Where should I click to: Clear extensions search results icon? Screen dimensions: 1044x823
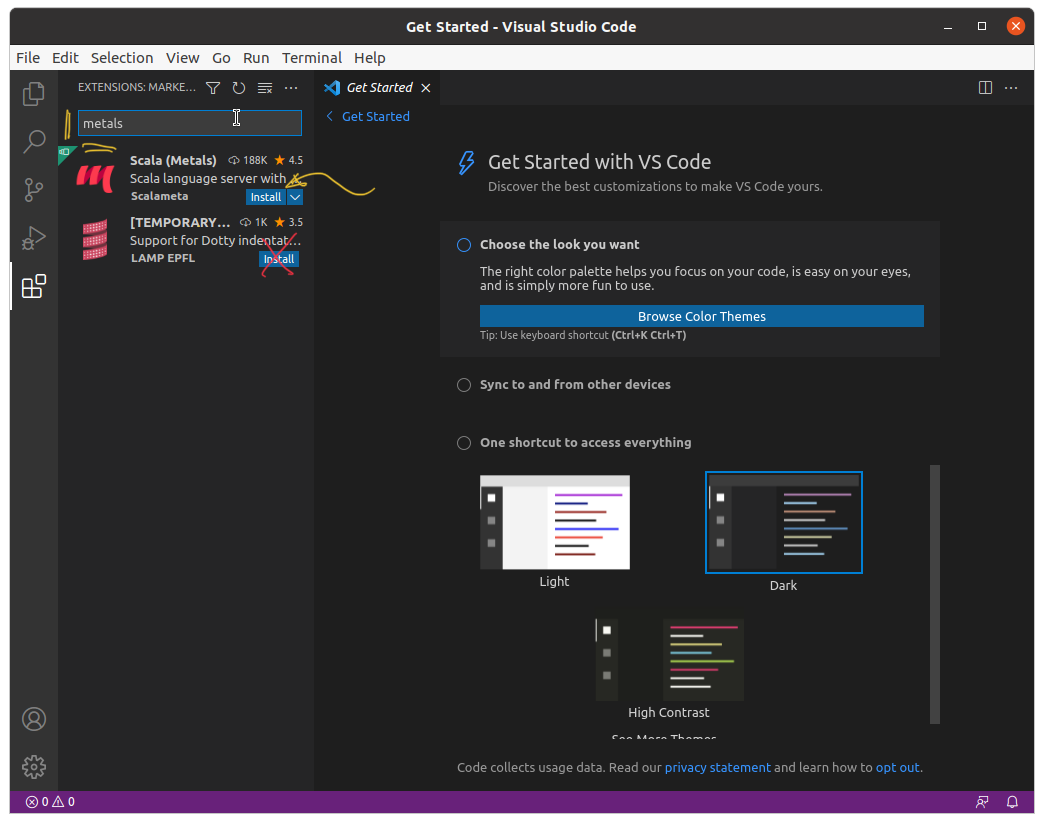click(x=265, y=88)
